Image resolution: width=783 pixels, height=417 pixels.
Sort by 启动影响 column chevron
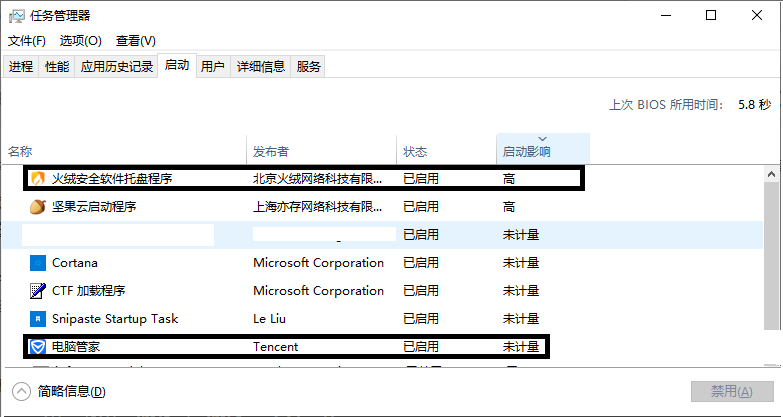543,139
